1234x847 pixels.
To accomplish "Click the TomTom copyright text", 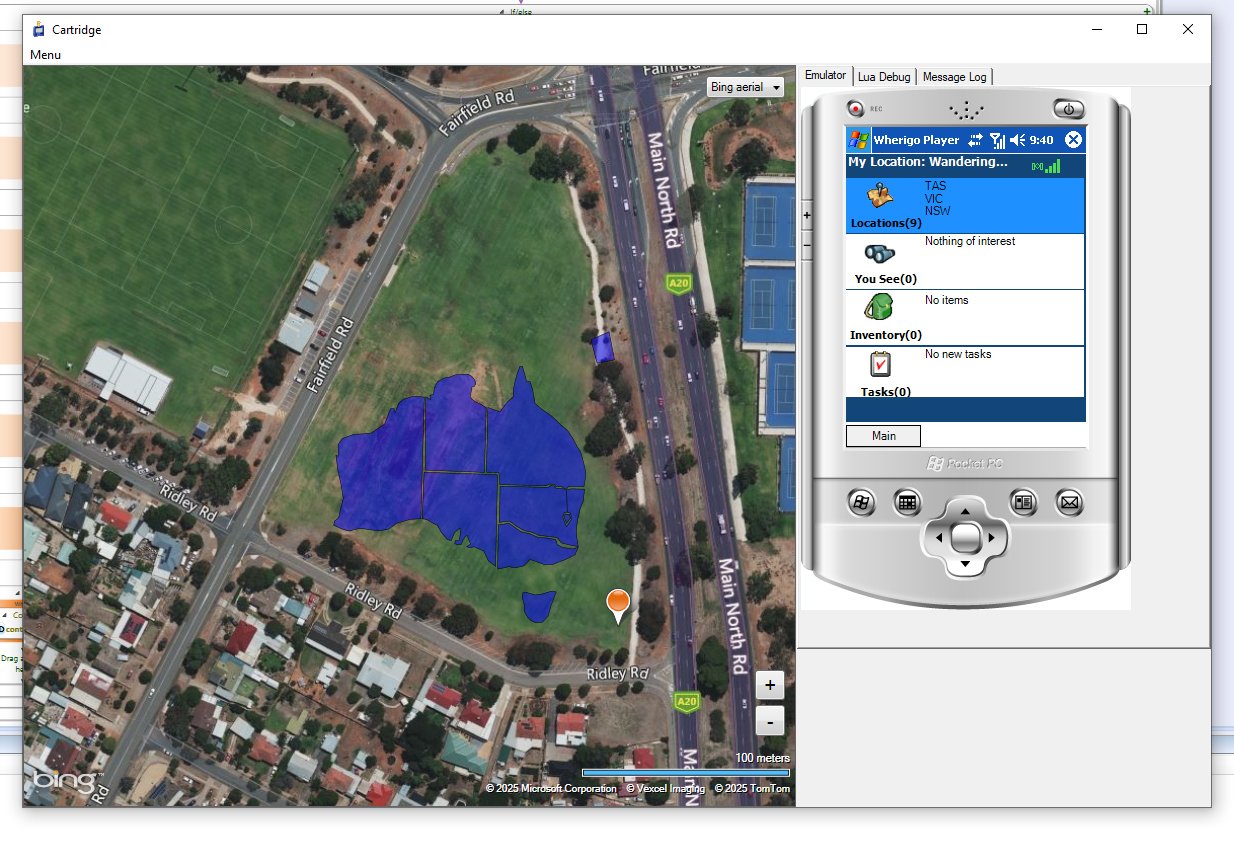I will 752,789.
